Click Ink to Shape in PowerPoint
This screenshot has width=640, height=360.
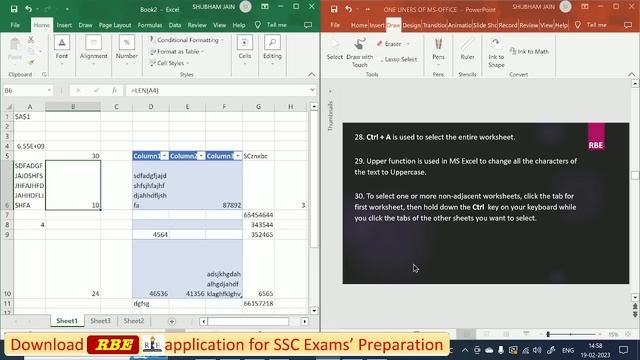pos(496,53)
